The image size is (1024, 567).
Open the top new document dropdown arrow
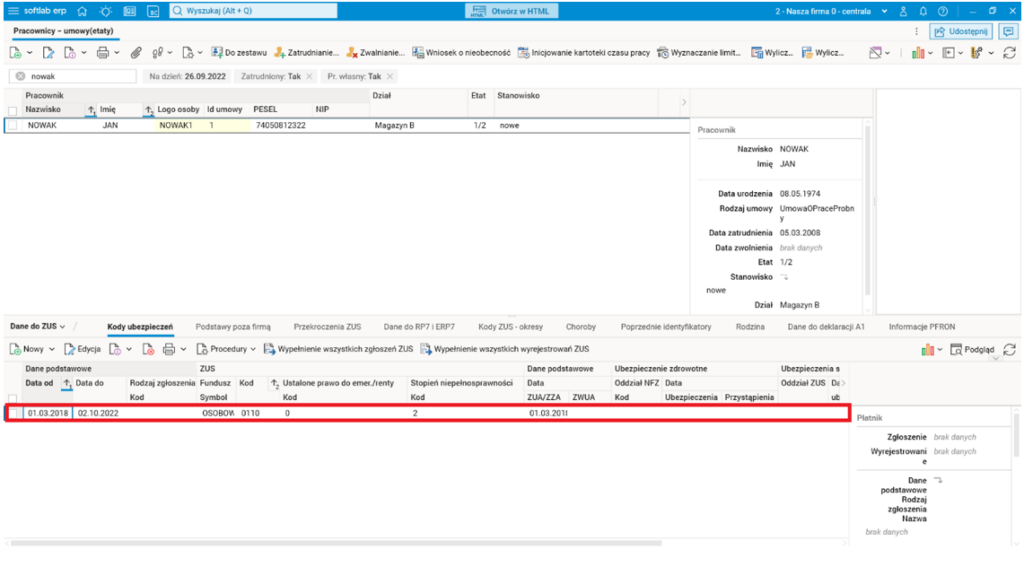pos(29,53)
